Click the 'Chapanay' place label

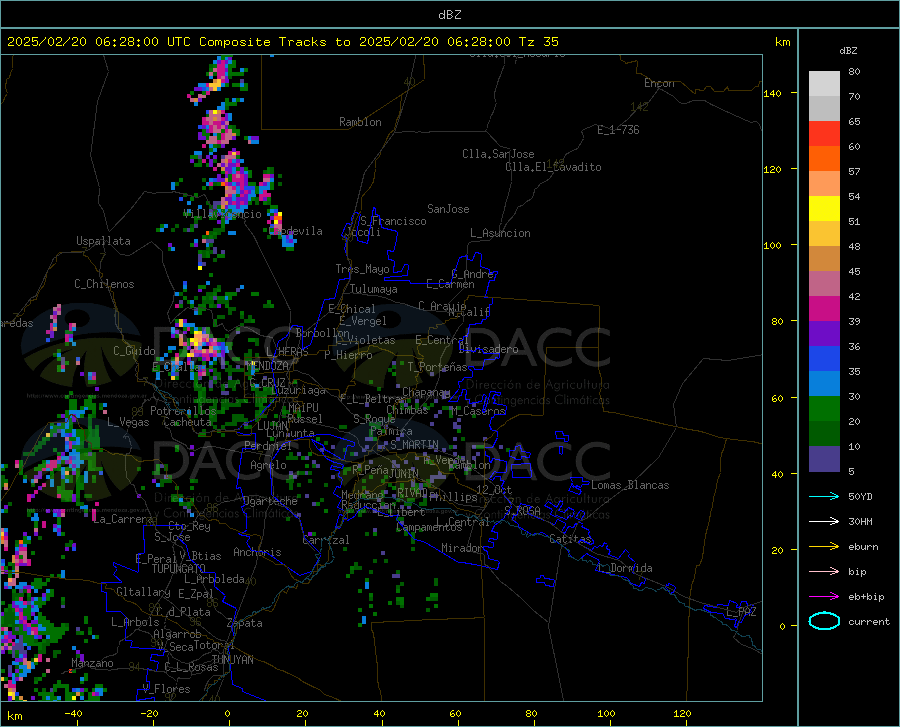(426, 392)
